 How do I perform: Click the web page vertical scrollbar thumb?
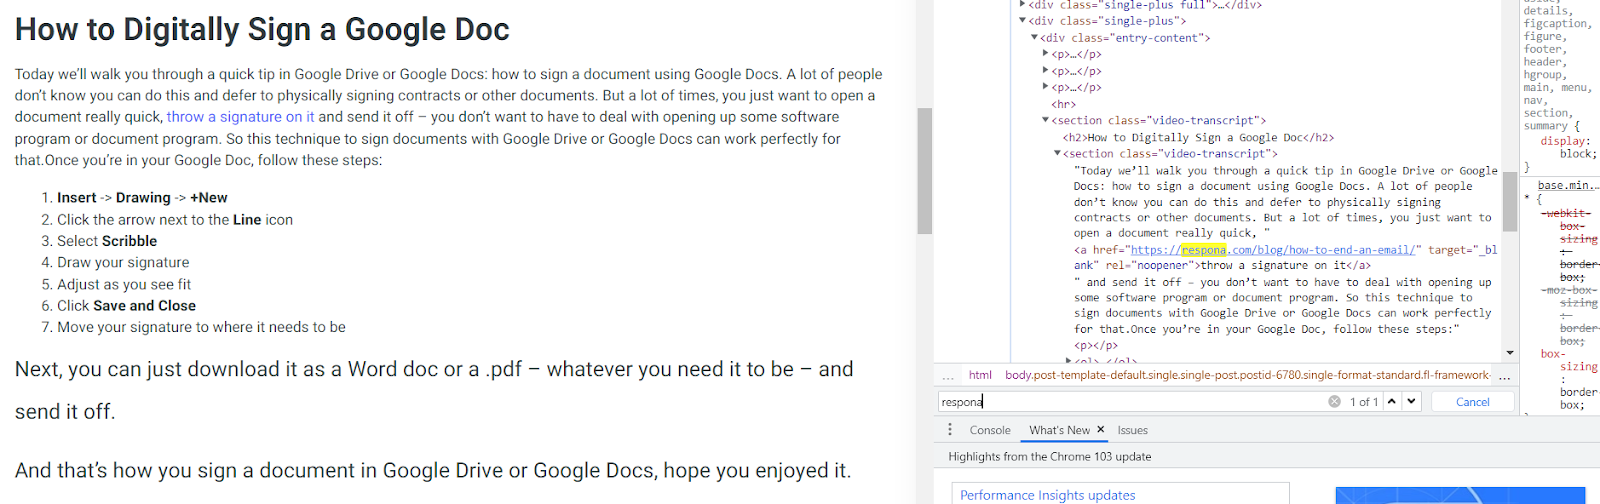coord(925,170)
